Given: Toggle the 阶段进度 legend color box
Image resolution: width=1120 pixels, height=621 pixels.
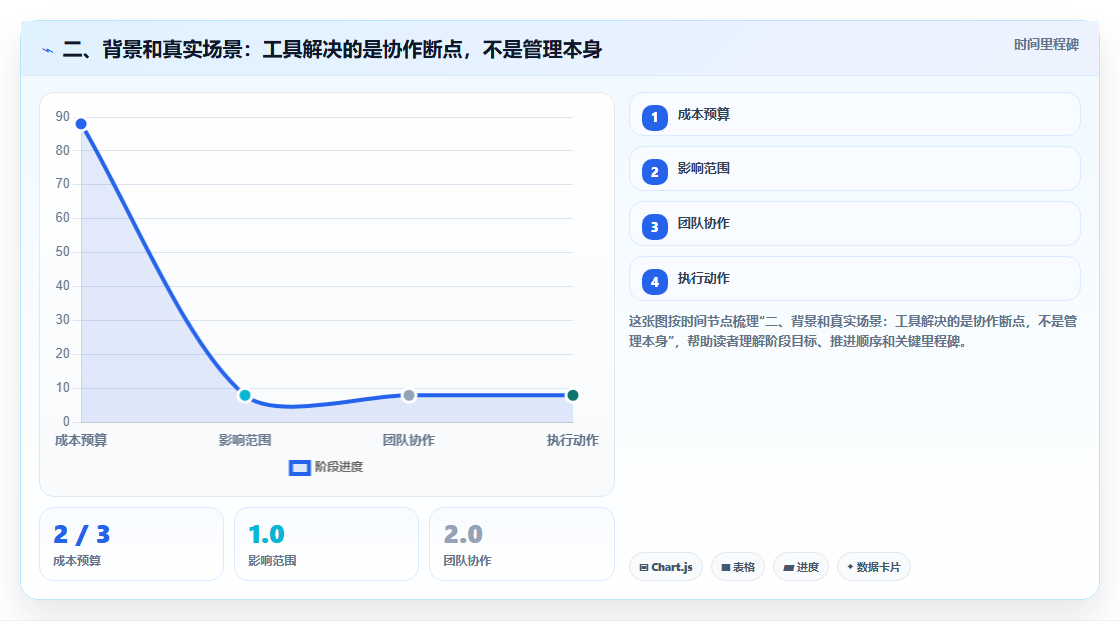Looking at the screenshot, I should (299, 468).
